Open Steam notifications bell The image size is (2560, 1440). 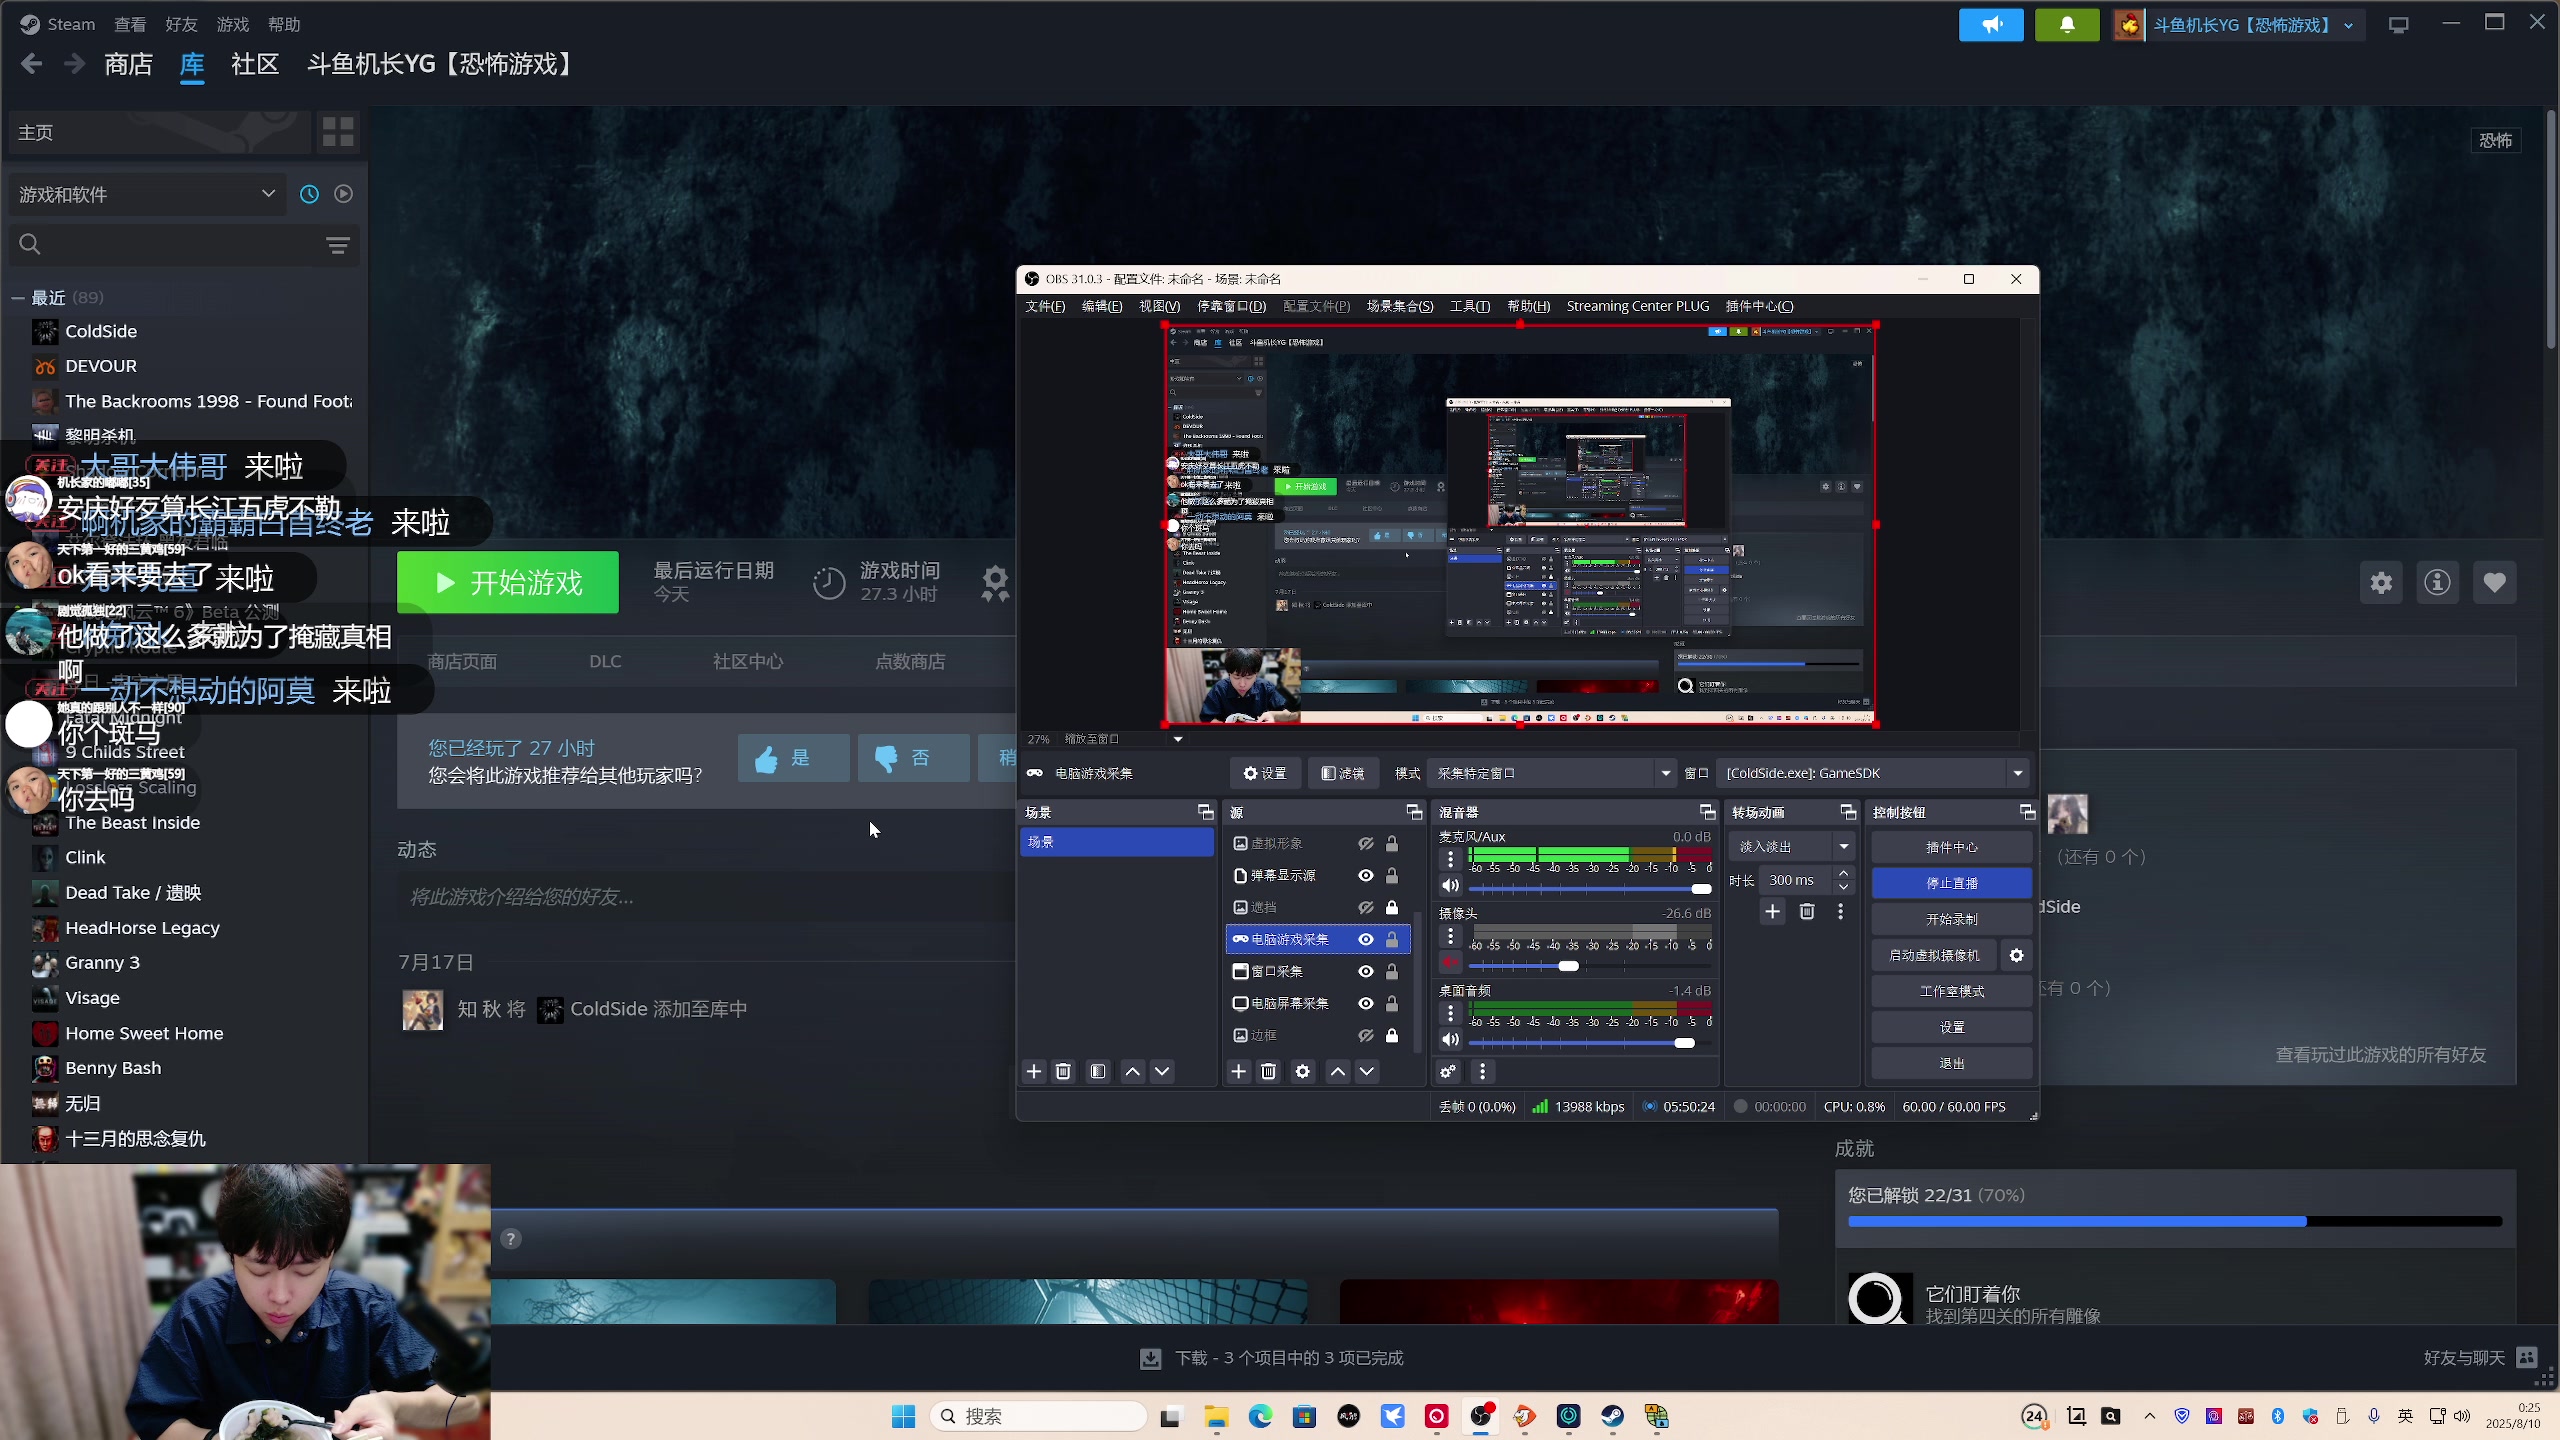click(2067, 24)
